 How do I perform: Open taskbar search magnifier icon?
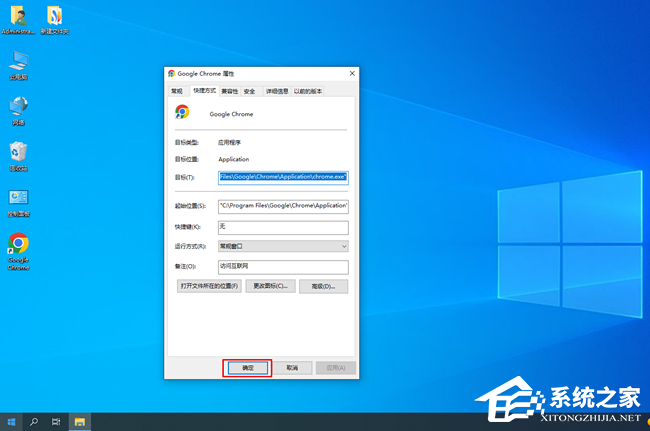[x=34, y=421]
